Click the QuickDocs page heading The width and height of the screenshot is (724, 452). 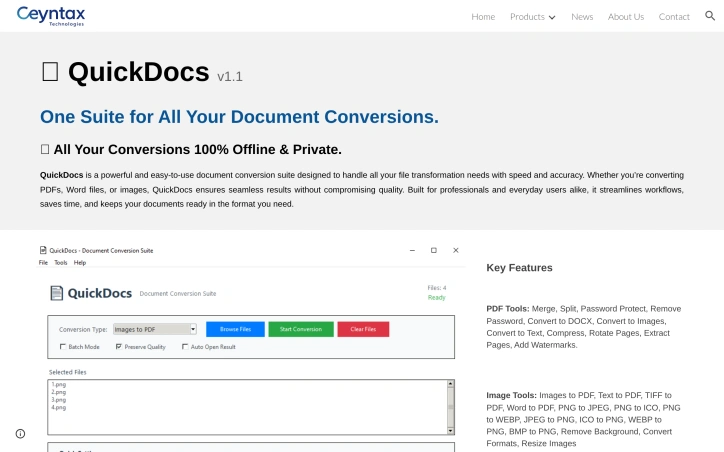point(139,72)
